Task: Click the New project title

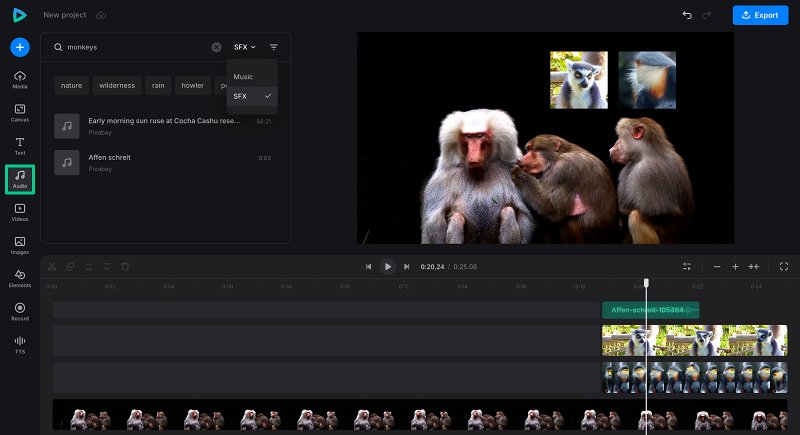Action: coord(65,15)
